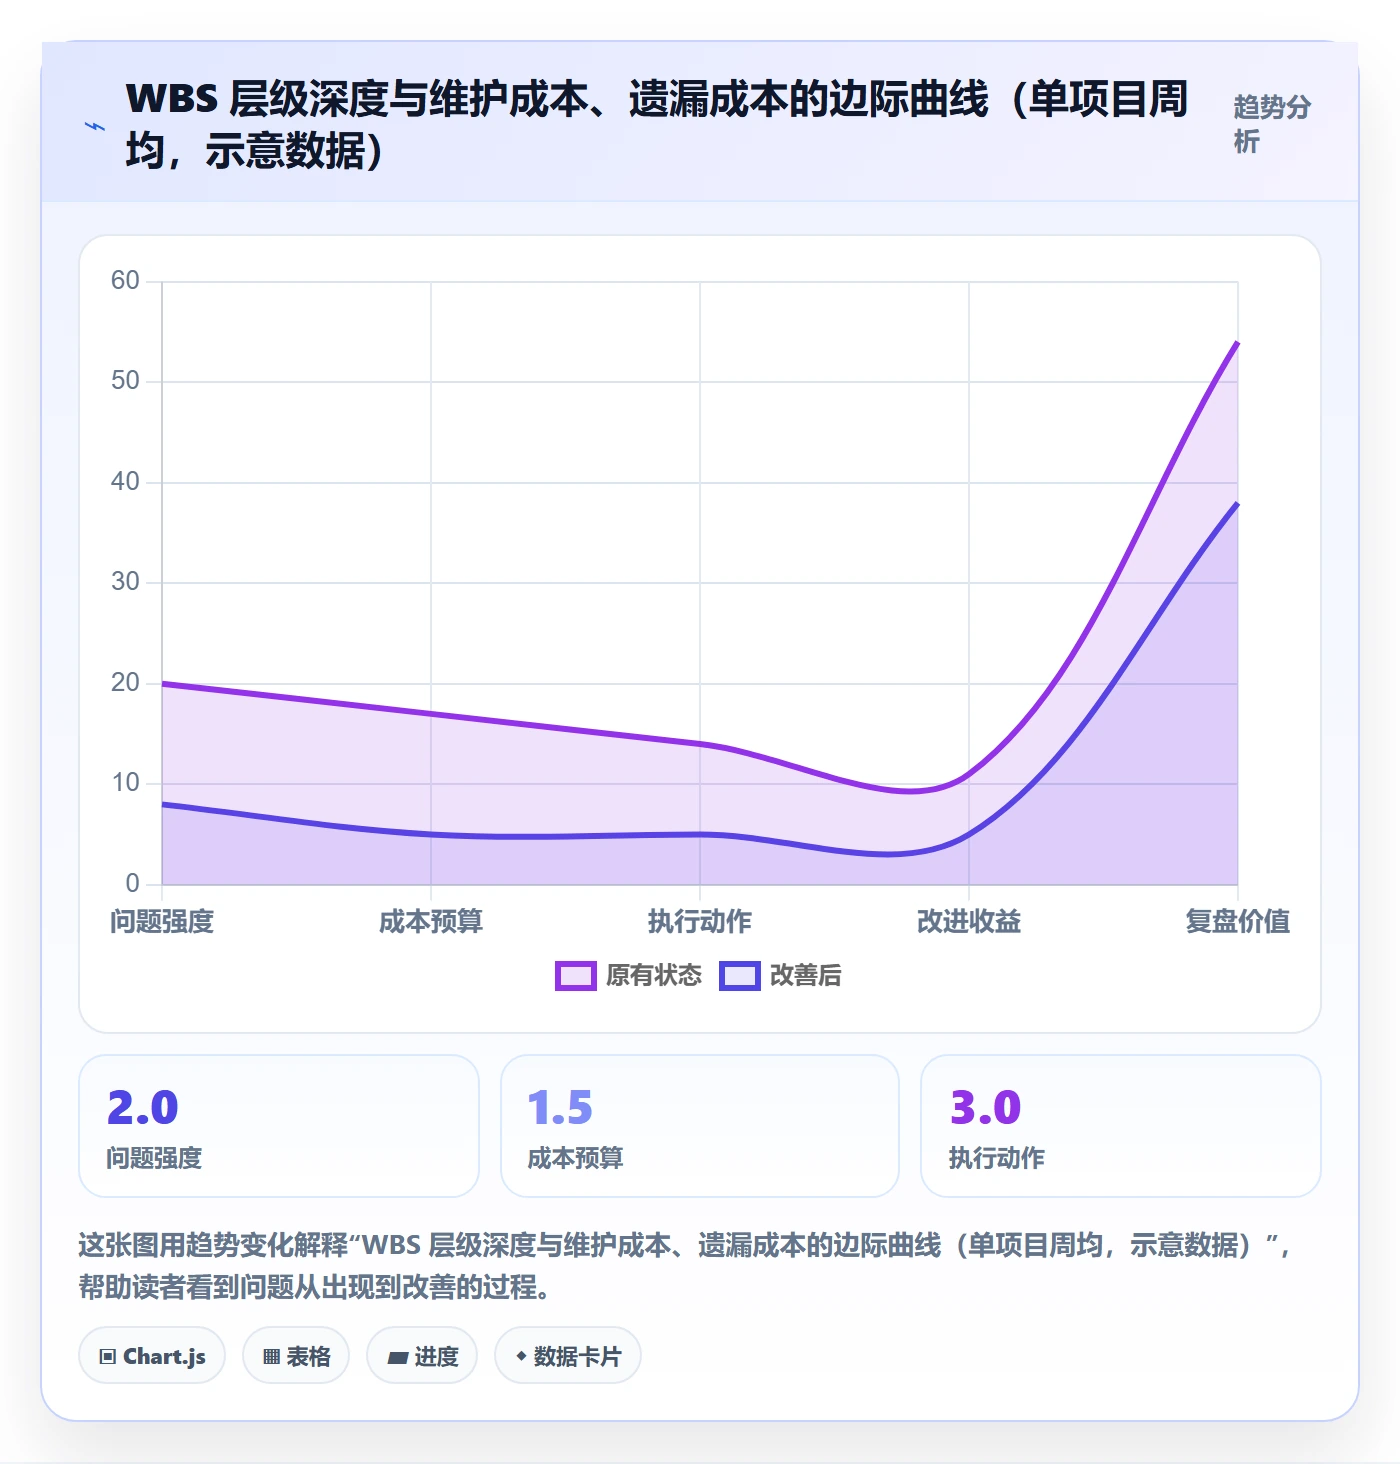The image size is (1400, 1464).
Task: Click the 改进收益 x-axis label
Action: click(x=969, y=921)
